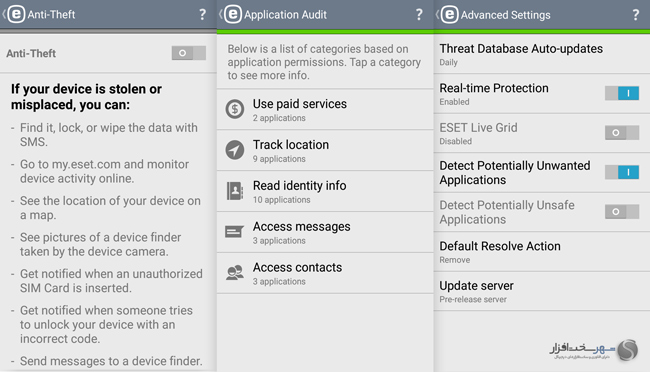Image resolution: width=650 pixels, height=372 pixels.
Task: Open Default Resolve Action setting
Action: point(542,252)
